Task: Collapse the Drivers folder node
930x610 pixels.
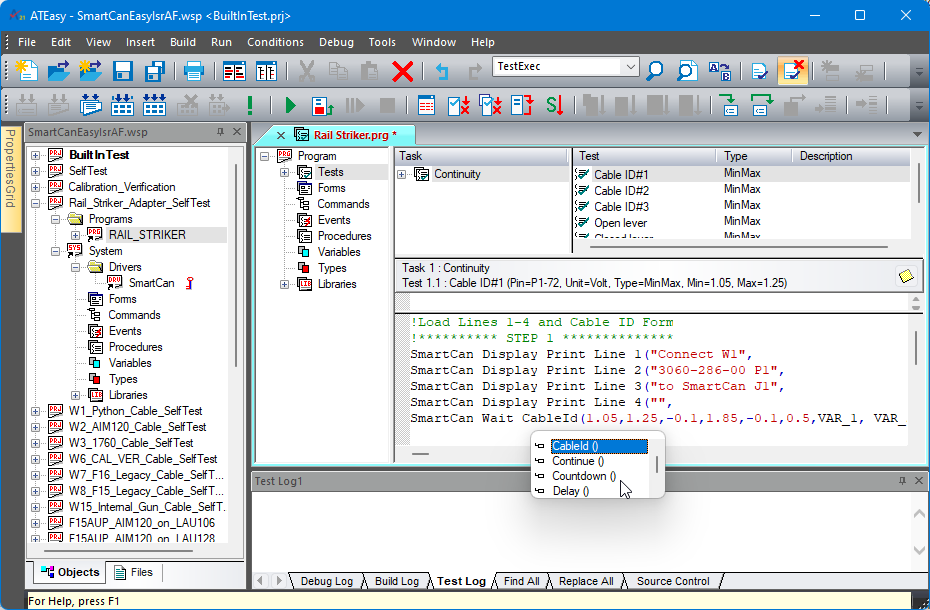Action: point(75,267)
